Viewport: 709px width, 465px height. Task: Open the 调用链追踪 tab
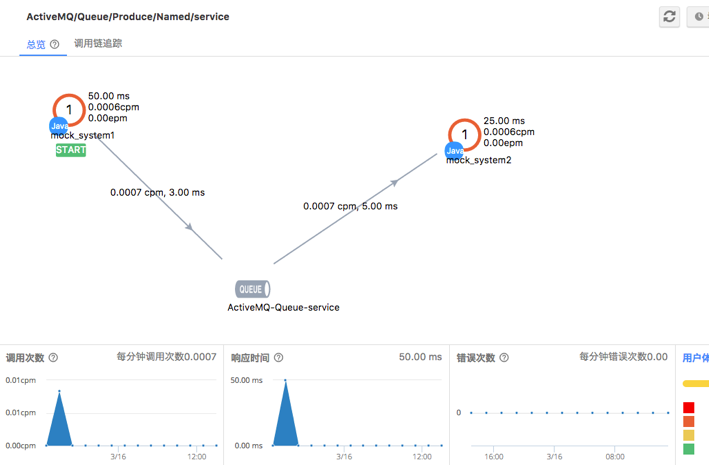point(98,43)
